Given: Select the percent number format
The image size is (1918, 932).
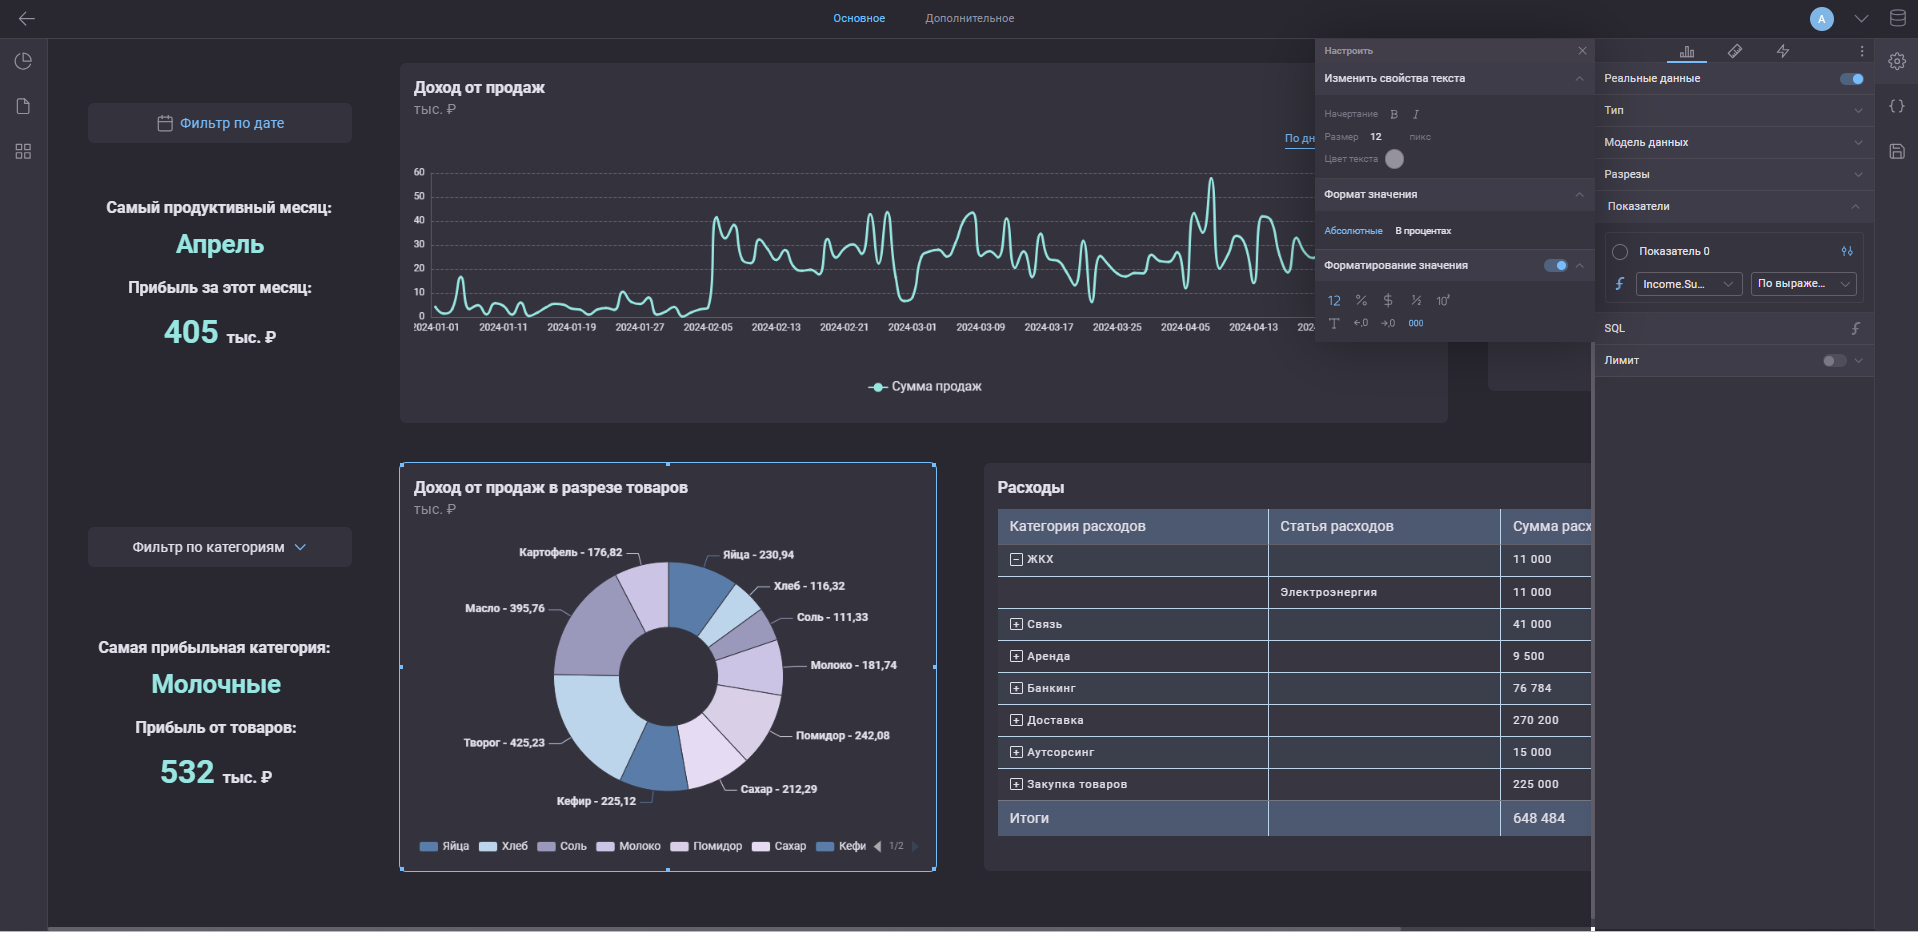Looking at the screenshot, I should (1361, 300).
